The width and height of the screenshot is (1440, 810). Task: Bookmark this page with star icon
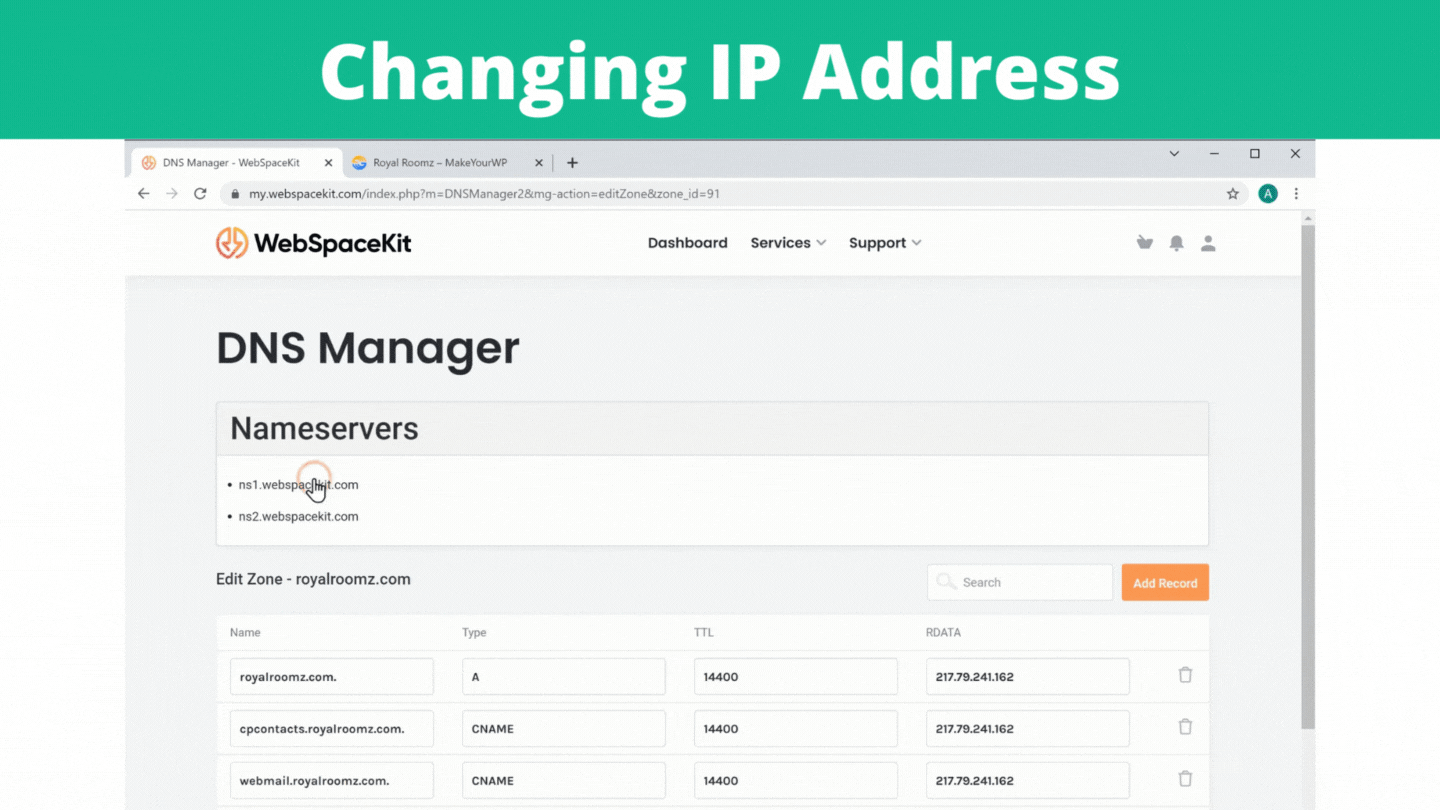pos(1233,194)
